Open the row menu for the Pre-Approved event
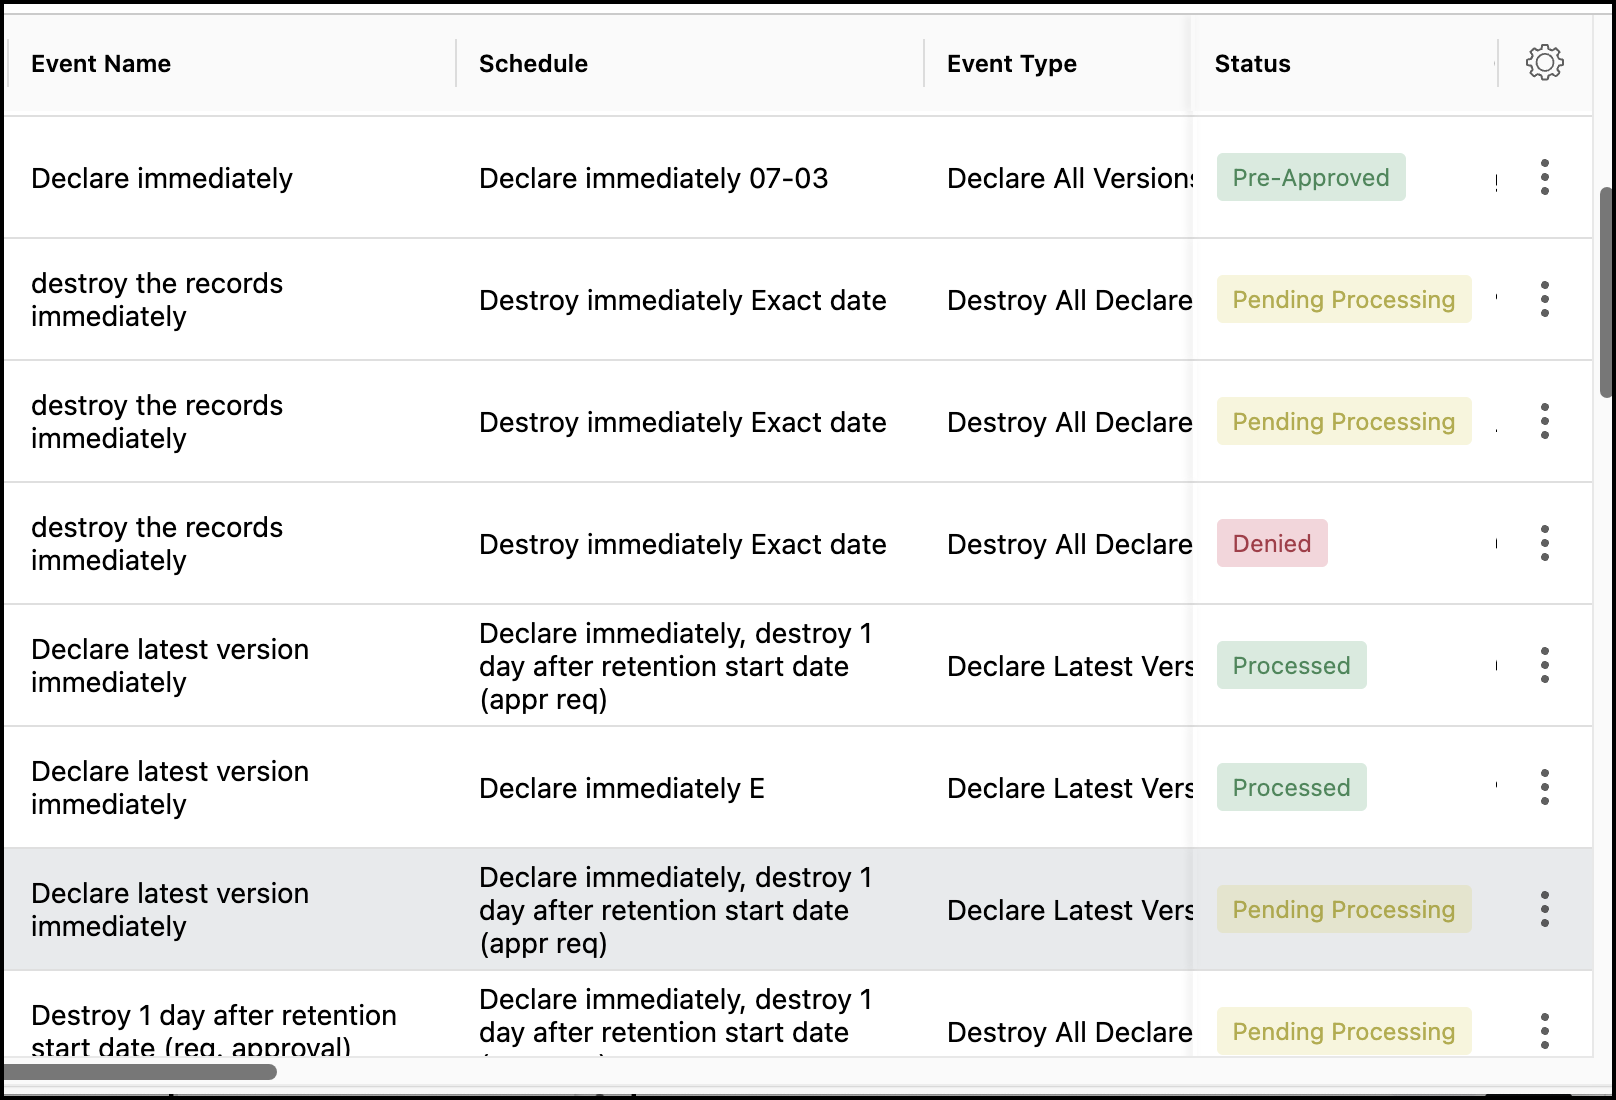 tap(1544, 177)
